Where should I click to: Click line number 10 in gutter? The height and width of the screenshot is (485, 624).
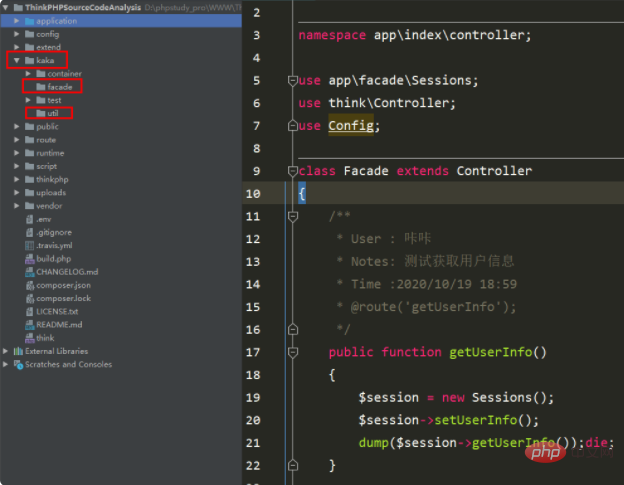tap(253, 194)
